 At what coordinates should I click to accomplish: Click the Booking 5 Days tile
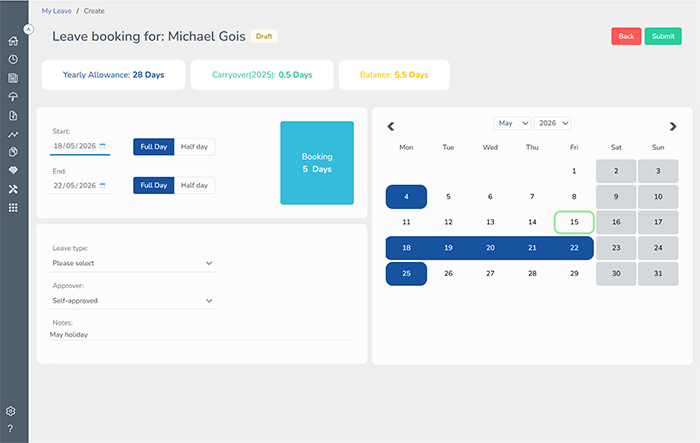point(317,163)
